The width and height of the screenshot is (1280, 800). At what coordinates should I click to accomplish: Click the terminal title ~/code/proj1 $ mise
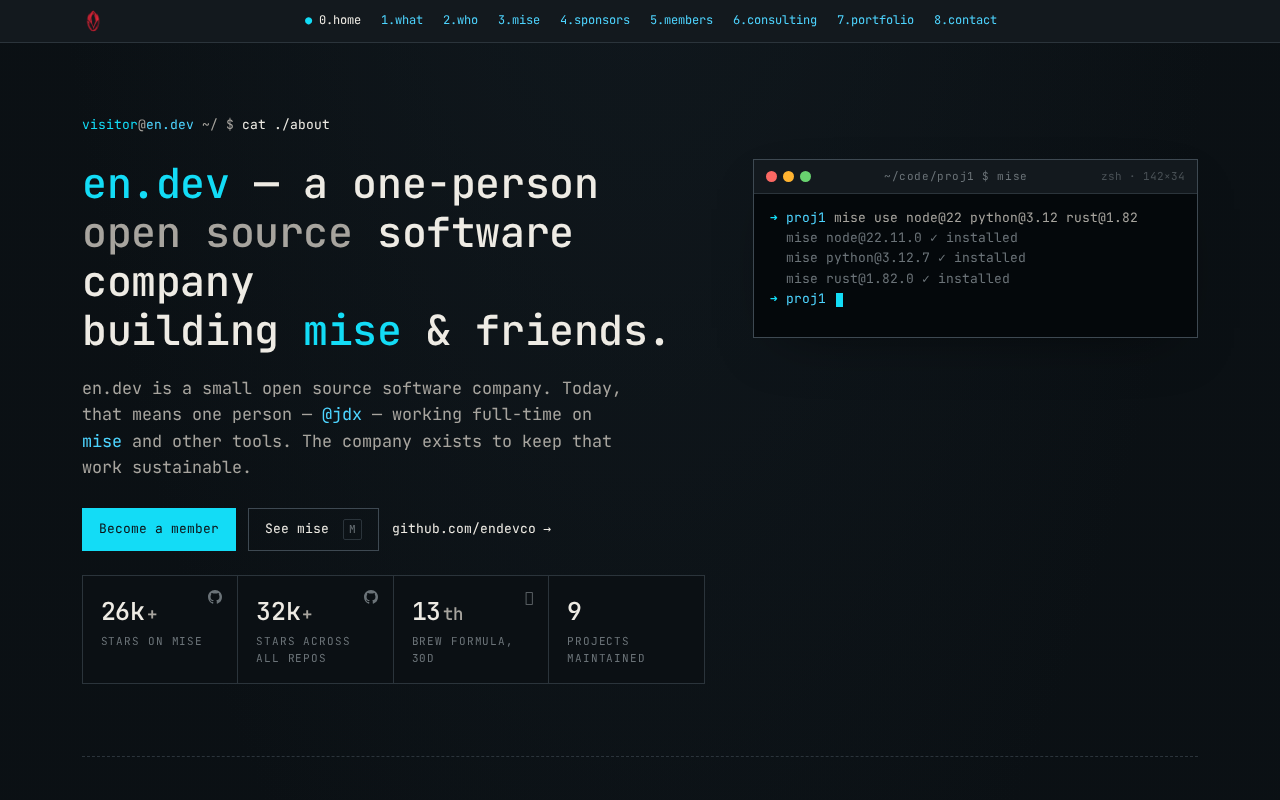click(x=955, y=177)
